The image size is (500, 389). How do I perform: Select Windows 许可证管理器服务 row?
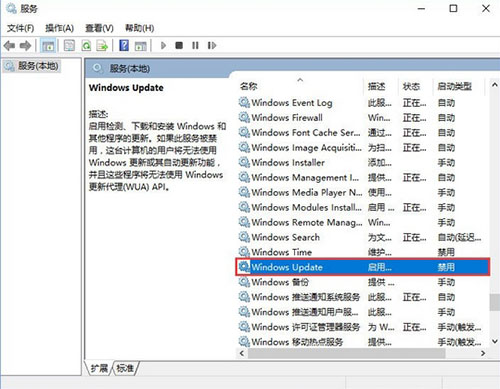click(362, 327)
